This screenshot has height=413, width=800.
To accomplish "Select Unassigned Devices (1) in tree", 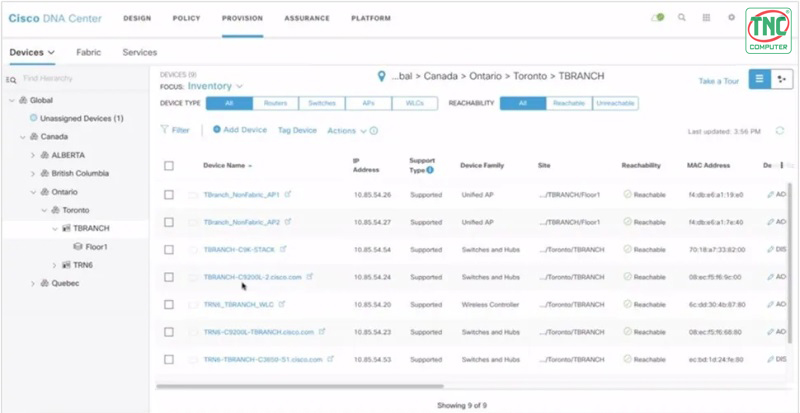I will 82,118.
